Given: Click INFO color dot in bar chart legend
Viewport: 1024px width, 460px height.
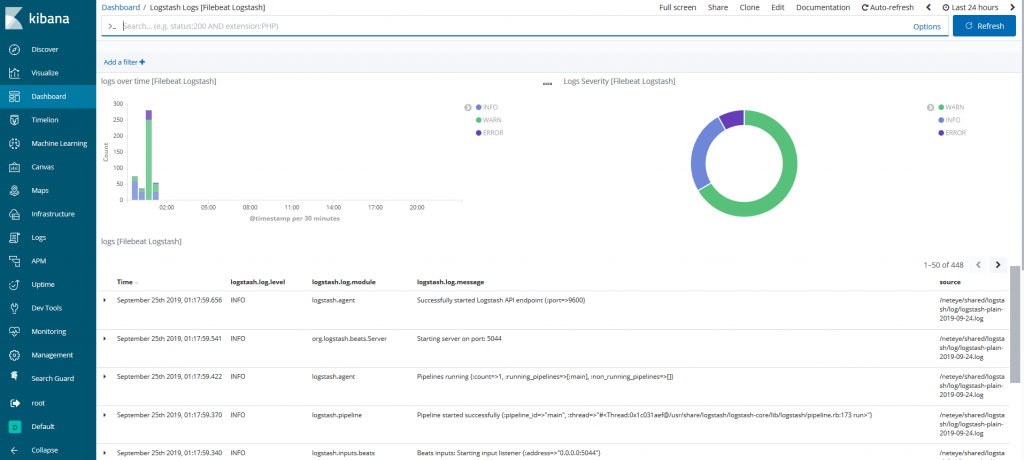Looking at the screenshot, I should click(479, 107).
